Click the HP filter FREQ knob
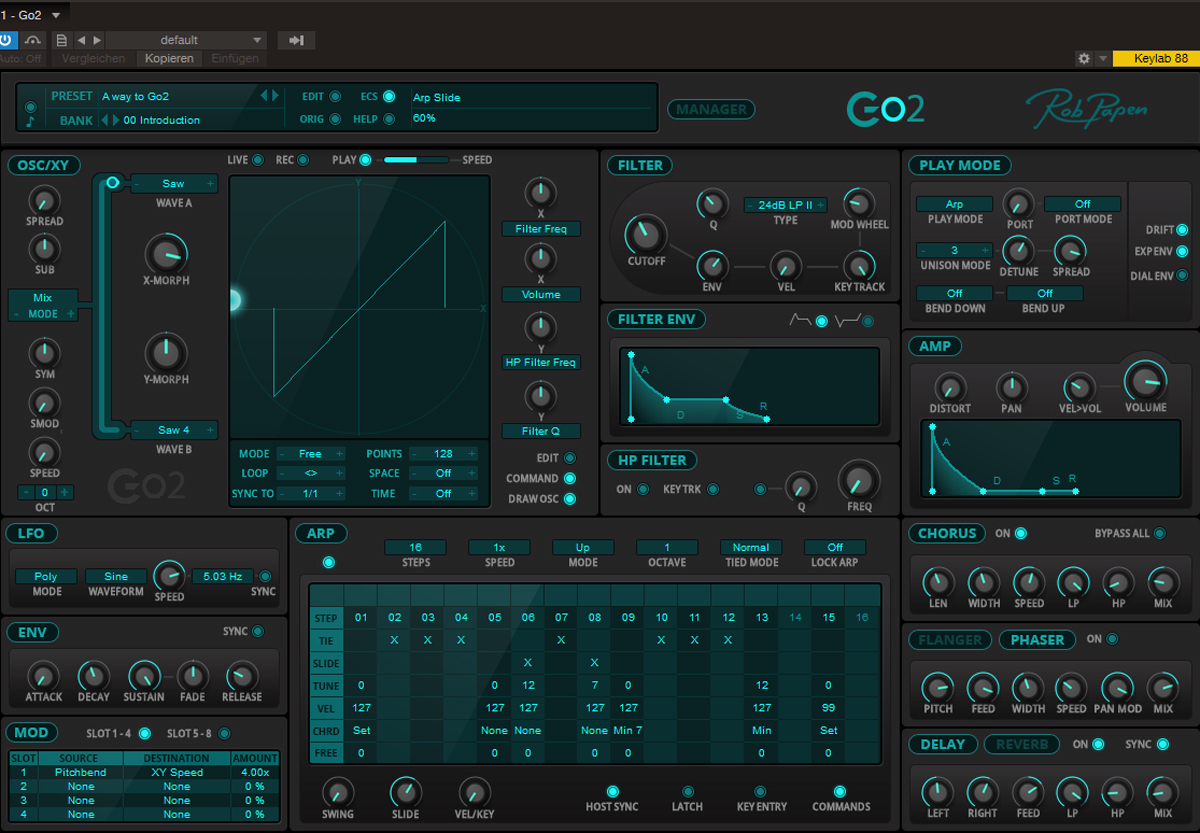The height and width of the screenshot is (833, 1200). tap(859, 481)
